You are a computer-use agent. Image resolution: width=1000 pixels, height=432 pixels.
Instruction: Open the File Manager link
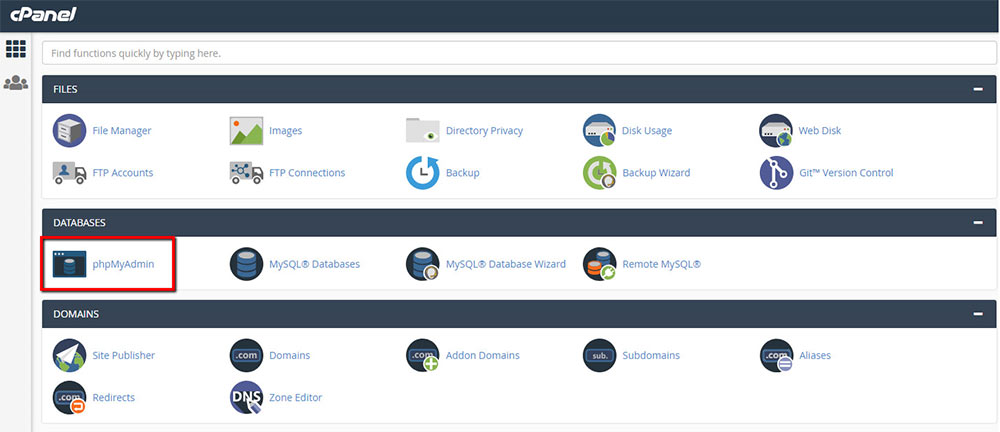[x=122, y=131]
